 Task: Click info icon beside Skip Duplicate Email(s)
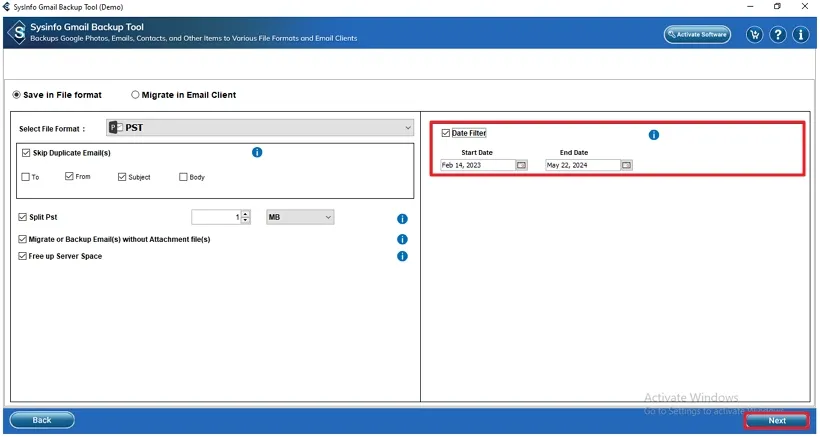point(257,152)
